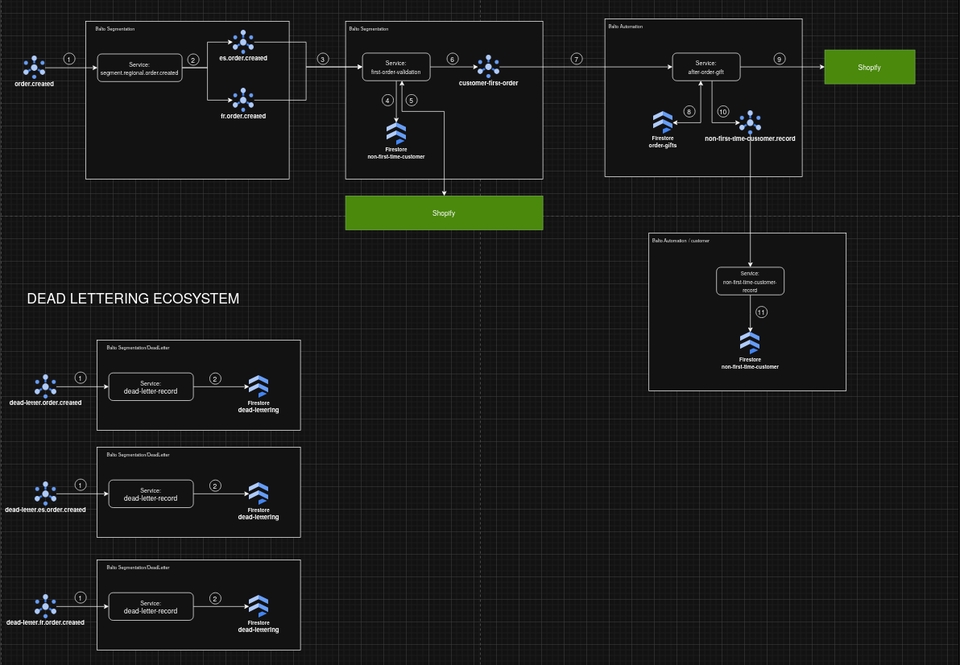
Task: Select the fr.order.created topic icon
Action: (243, 99)
